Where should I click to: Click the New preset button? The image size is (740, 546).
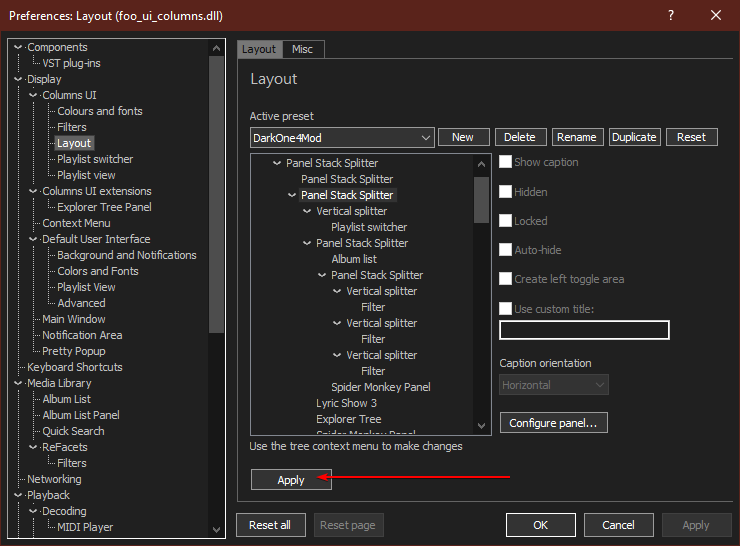tap(463, 137)
